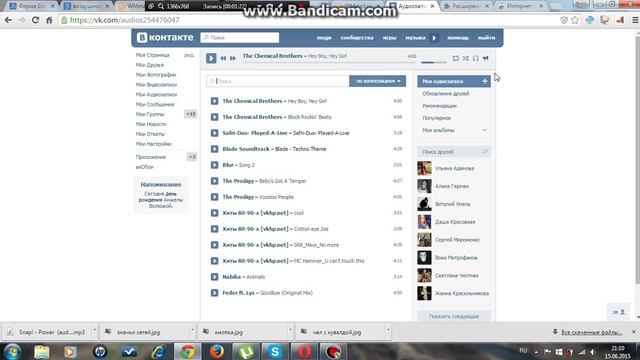Open the Chrome menu hamburger icon

click(635, 20)
